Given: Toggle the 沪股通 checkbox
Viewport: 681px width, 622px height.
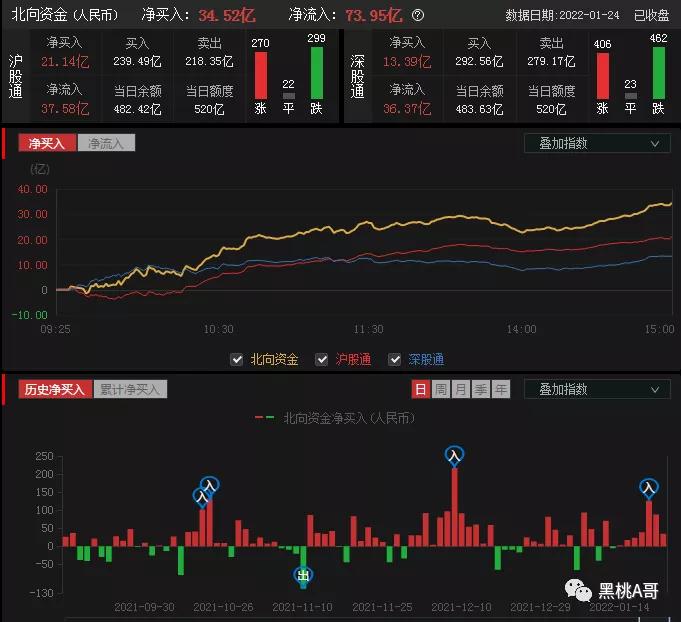Looking at the screenshot, I should pos(321,360).
